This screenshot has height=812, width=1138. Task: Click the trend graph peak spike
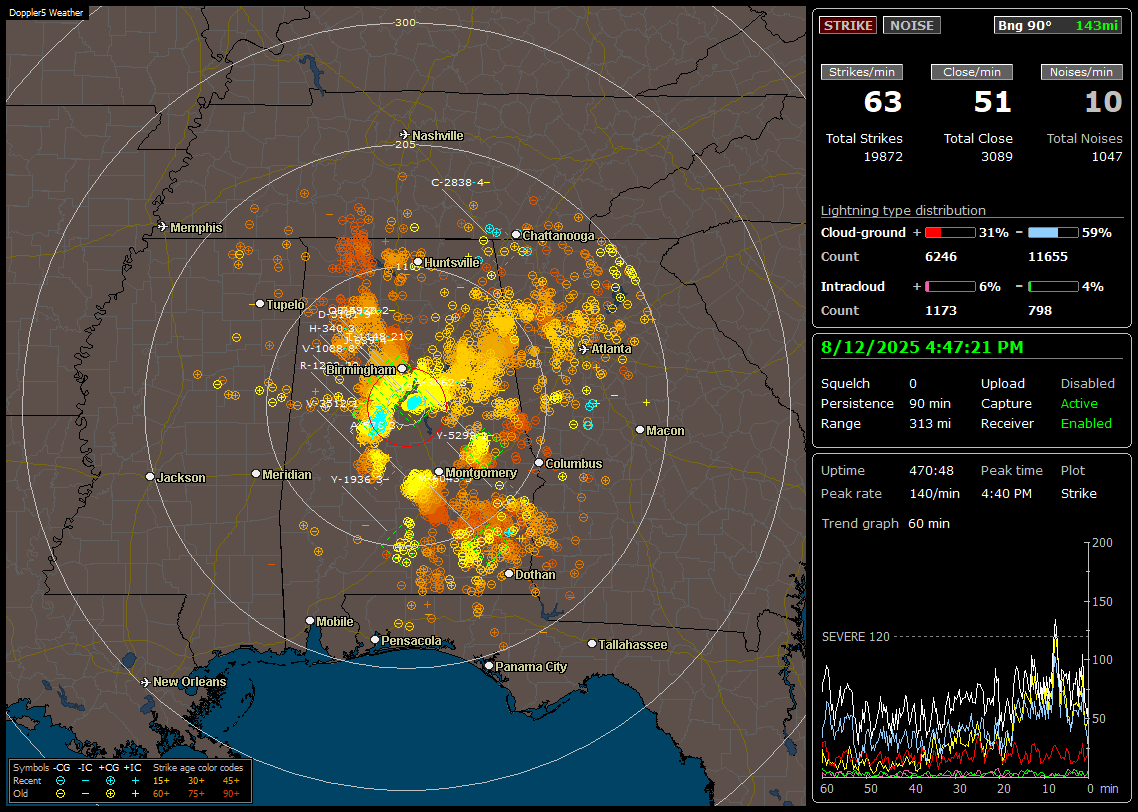coord(1055,623)
